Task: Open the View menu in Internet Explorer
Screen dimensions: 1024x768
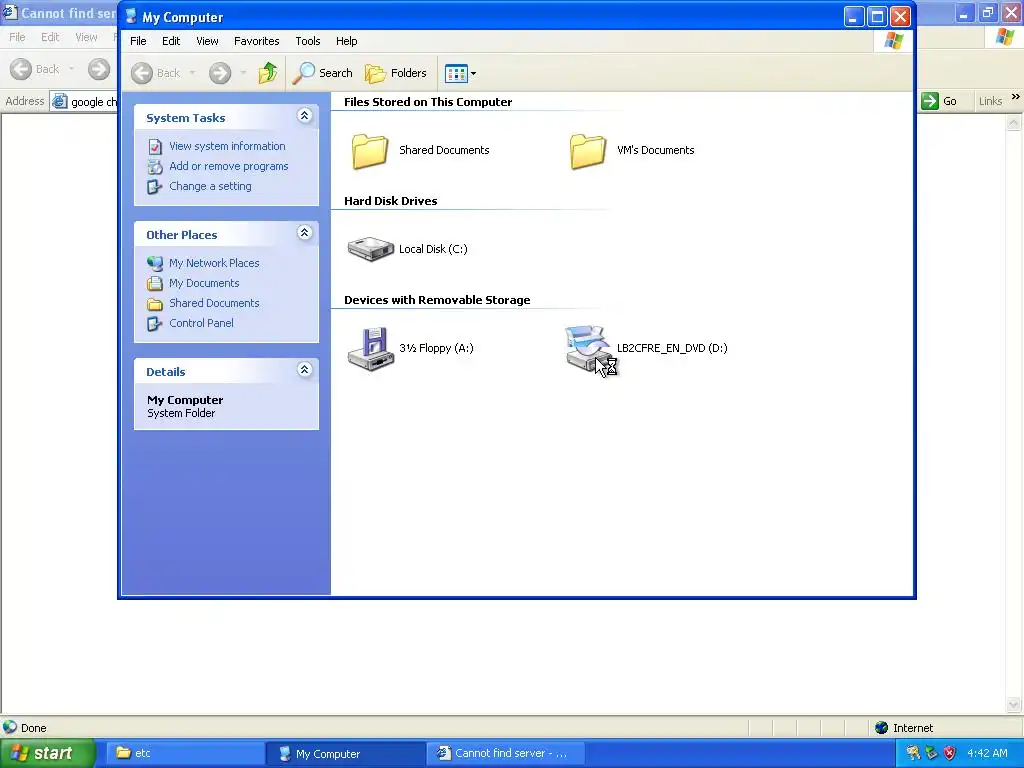Action: (86, 37)
